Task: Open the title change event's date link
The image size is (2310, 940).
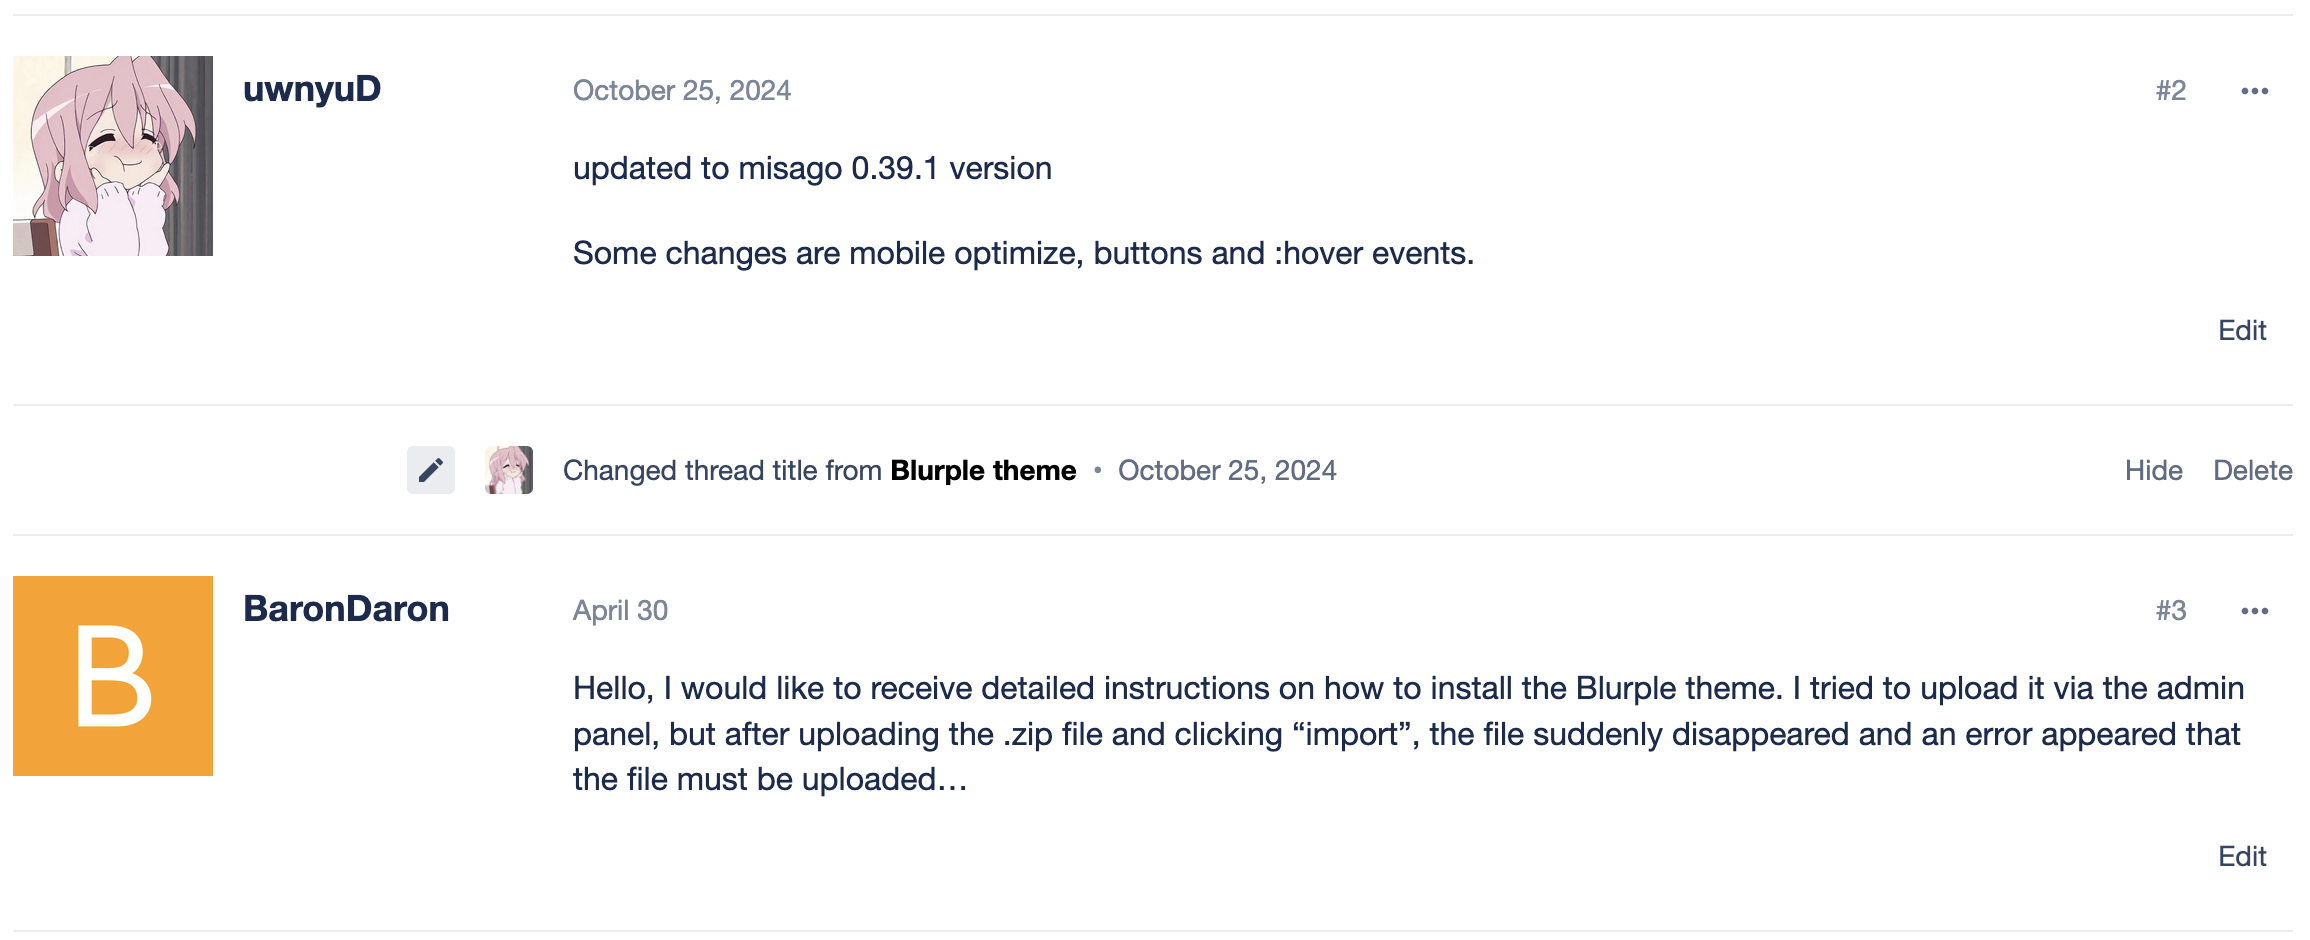Action: 1227,471
